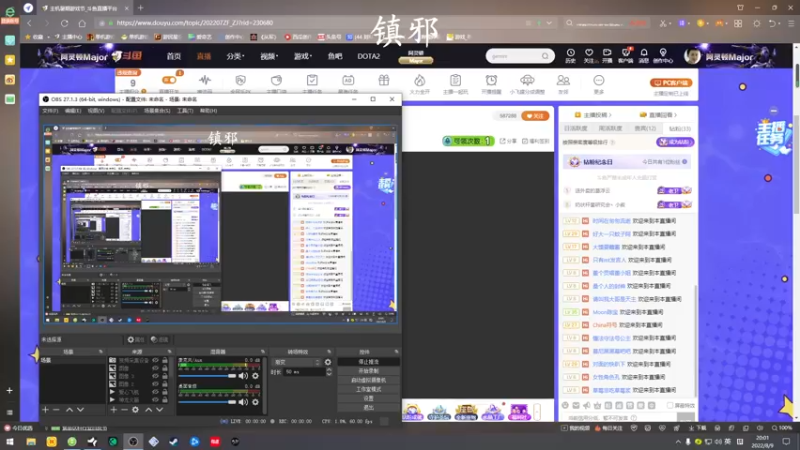Click 开始录制 in OBS controls
The width and height of the screenshot is (800, 450).
click(368, 371)
